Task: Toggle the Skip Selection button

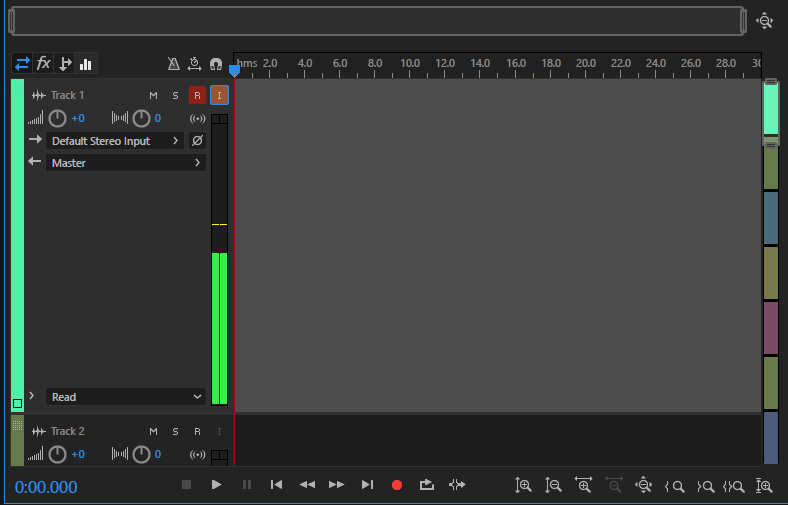Action: (457, 485)
